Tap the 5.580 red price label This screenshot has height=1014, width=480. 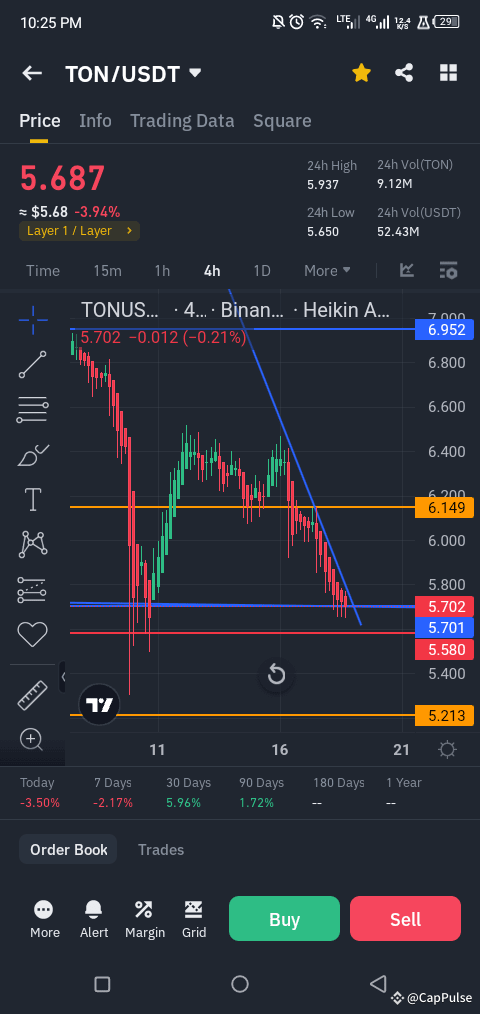pyautogui.click(x=446, y=649)
